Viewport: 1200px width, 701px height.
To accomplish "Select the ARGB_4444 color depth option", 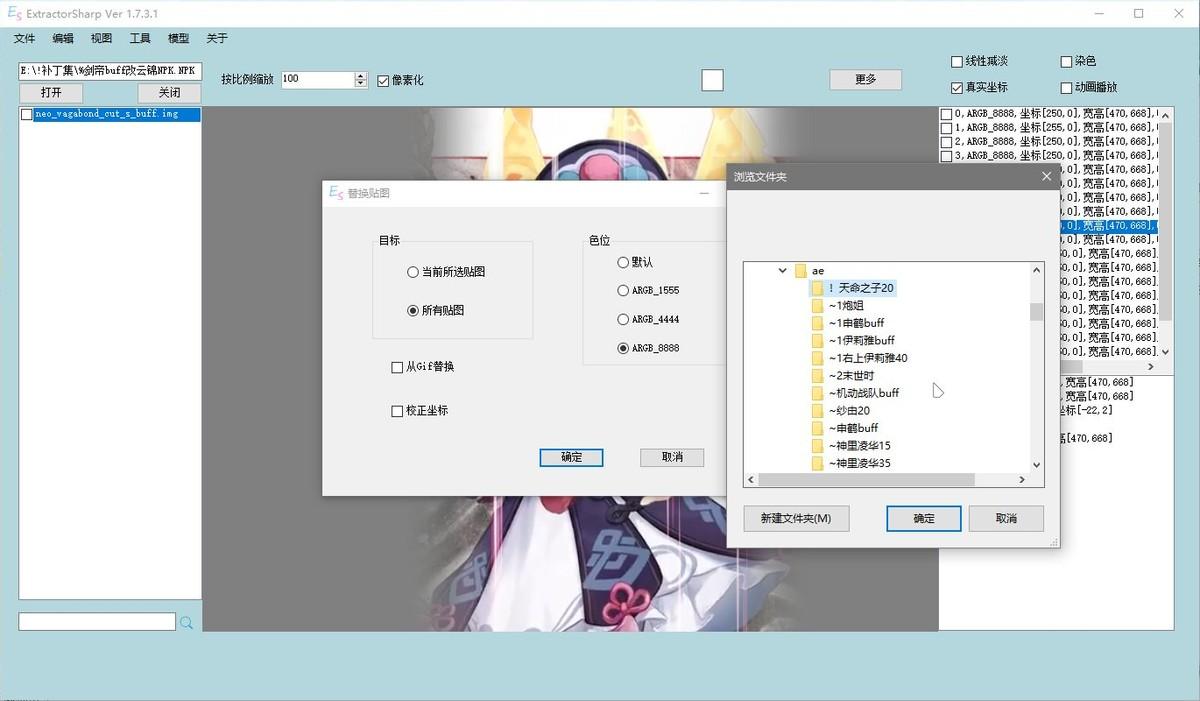I will click(623, 320).
